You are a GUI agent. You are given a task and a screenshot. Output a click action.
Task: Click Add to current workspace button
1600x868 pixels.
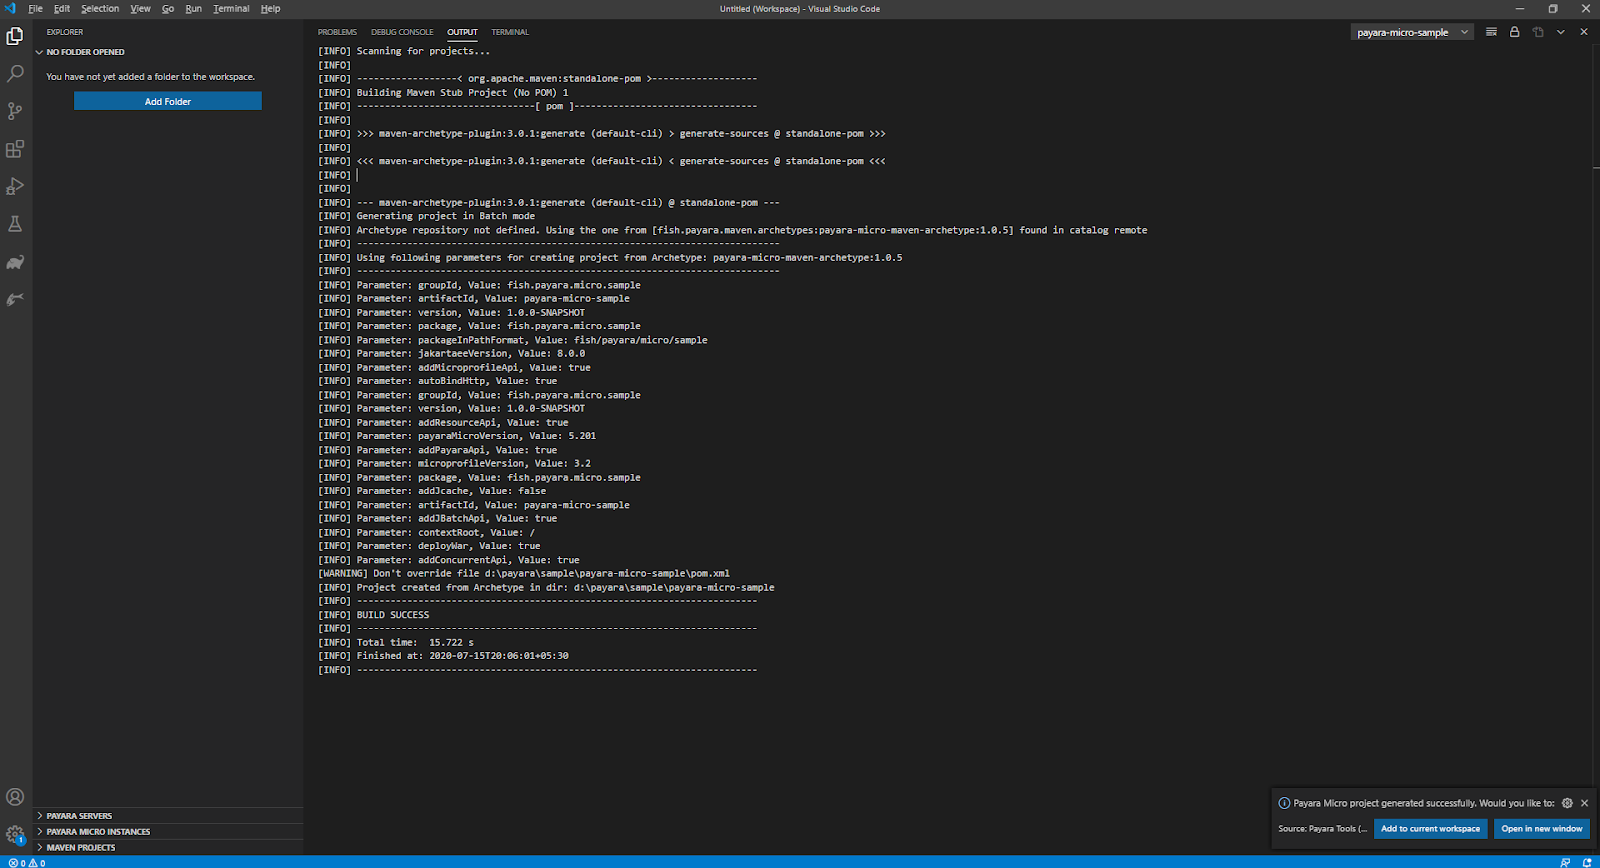[1430, 829]
